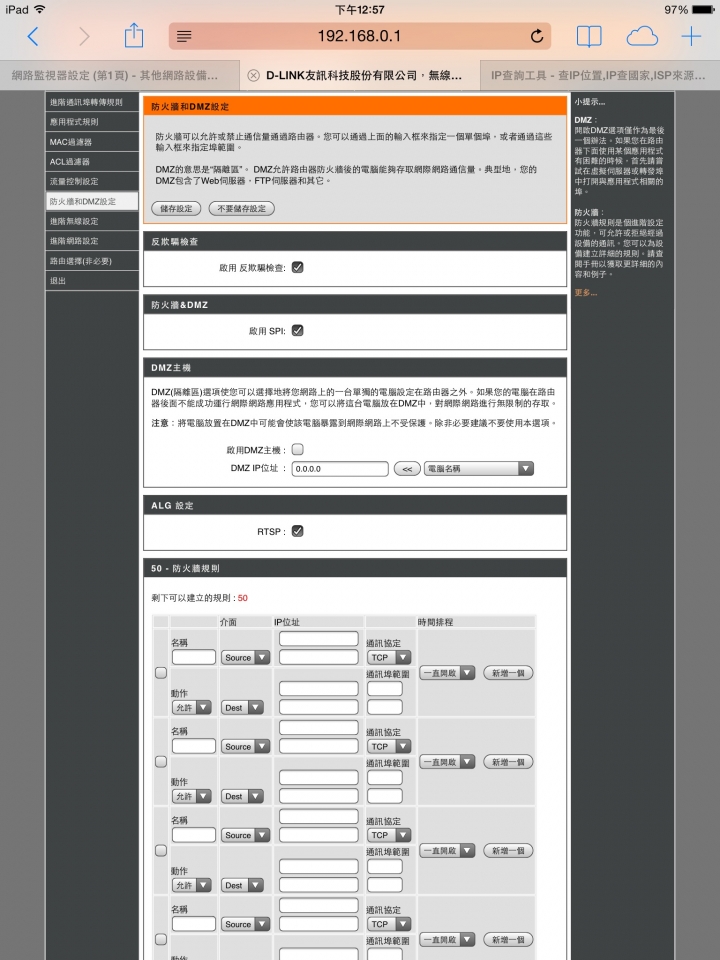Click the 更多... link in tips panel

click(586, 293)
